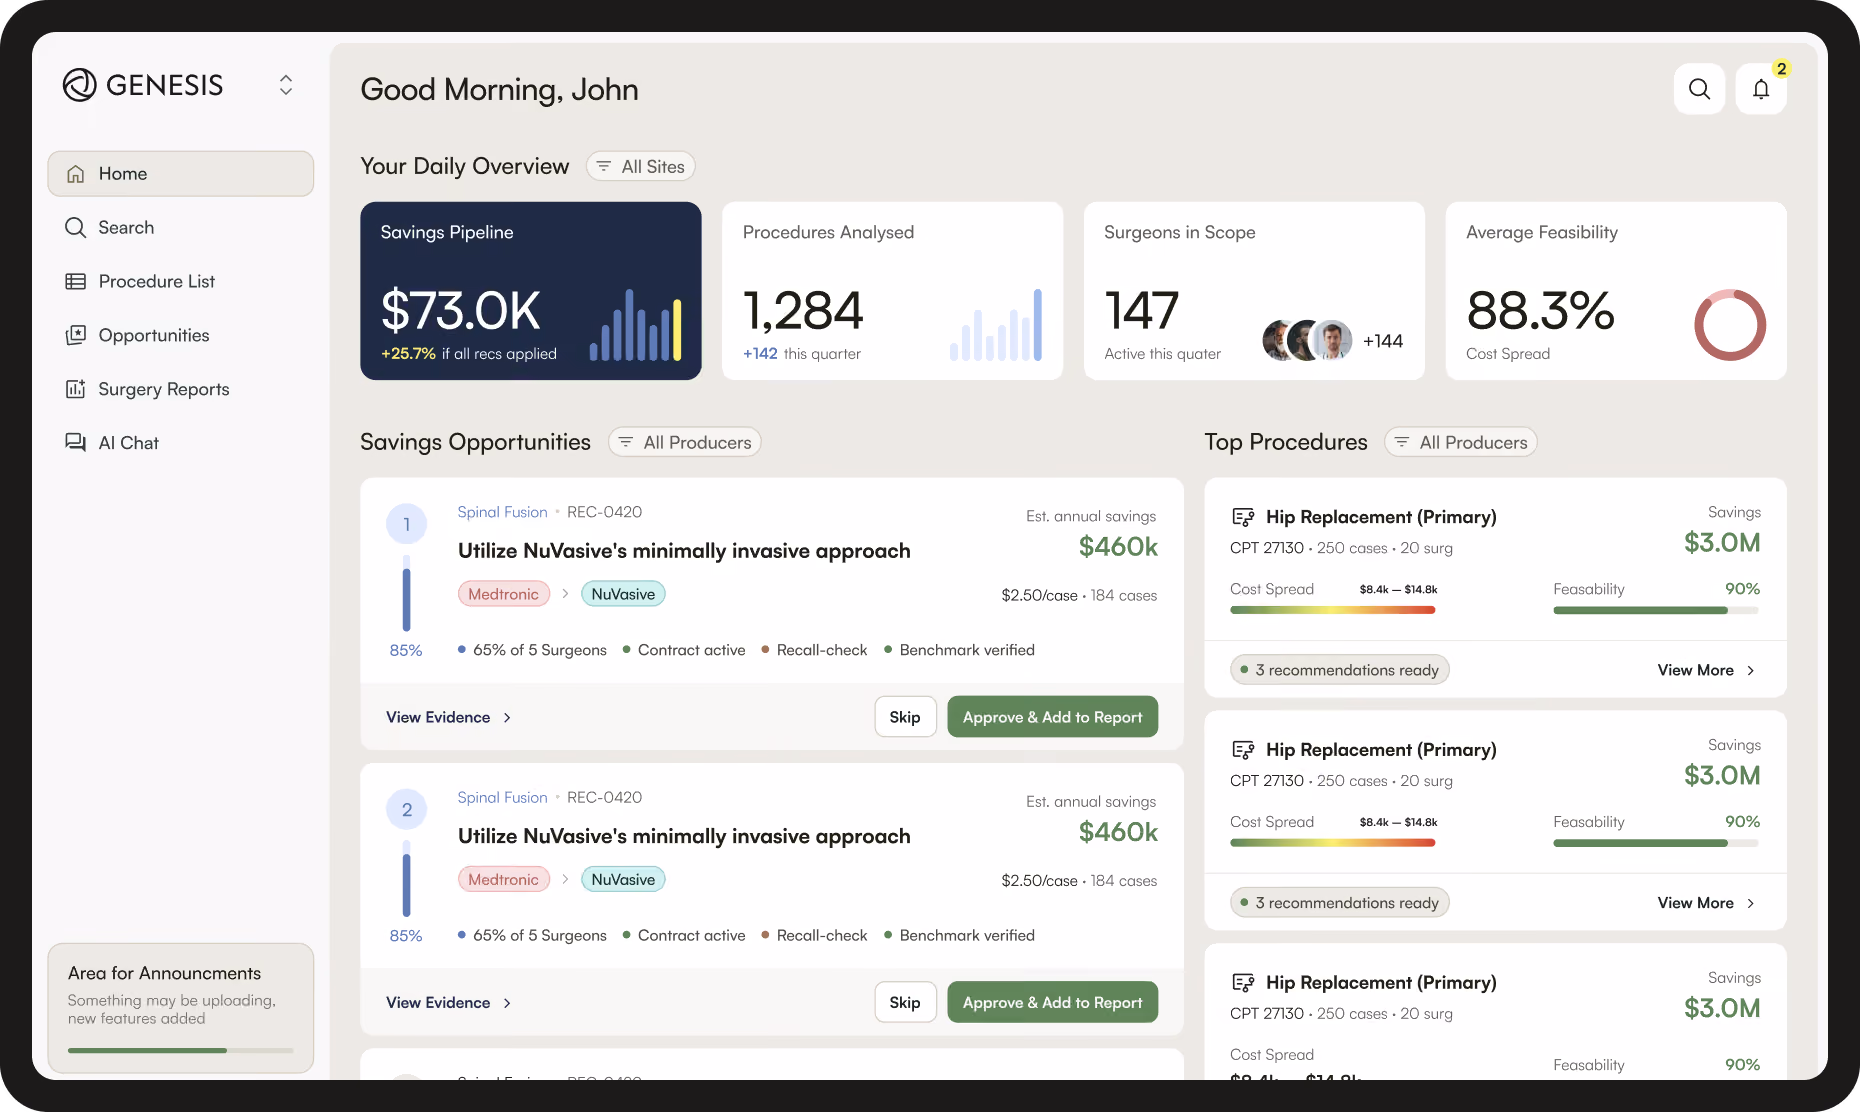Expand View Evidence chevron on second opportunity
1860x1112 pixels.
click(x=507, y=1003)
